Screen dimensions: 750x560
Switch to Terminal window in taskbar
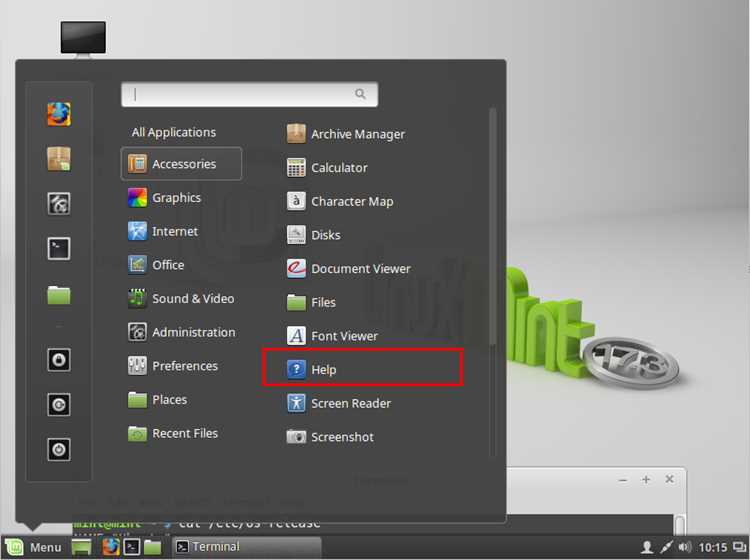click(x=246, y=547)
